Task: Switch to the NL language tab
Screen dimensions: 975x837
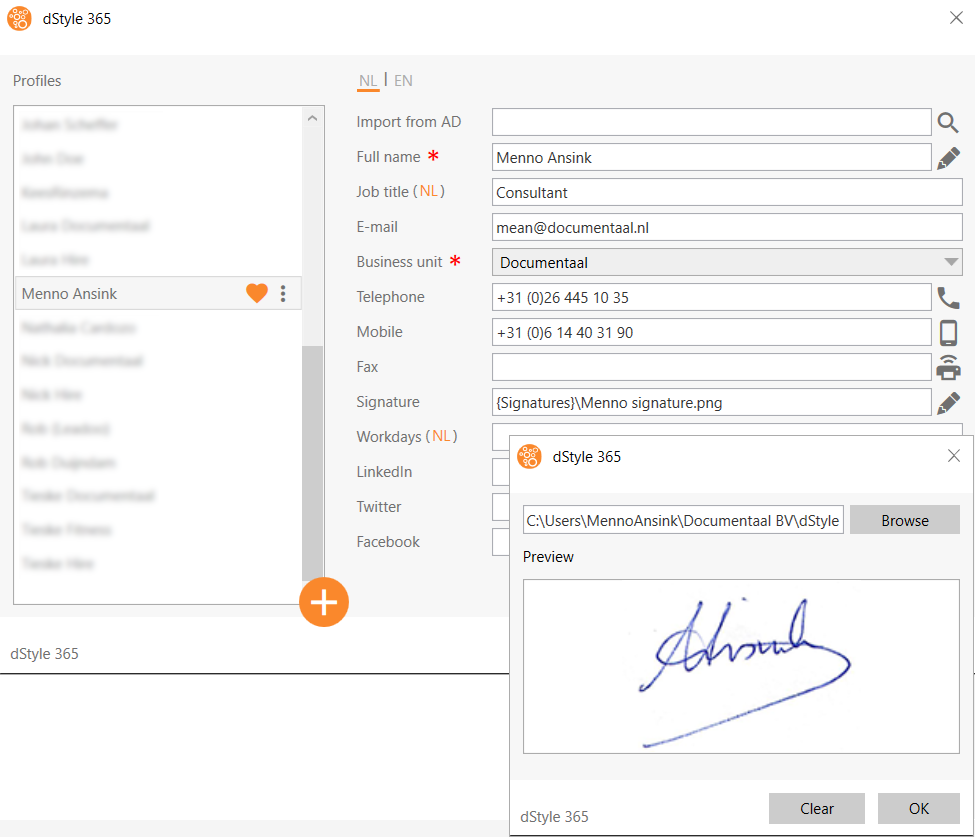Action: pyautogui.click(x=368, y=81)
